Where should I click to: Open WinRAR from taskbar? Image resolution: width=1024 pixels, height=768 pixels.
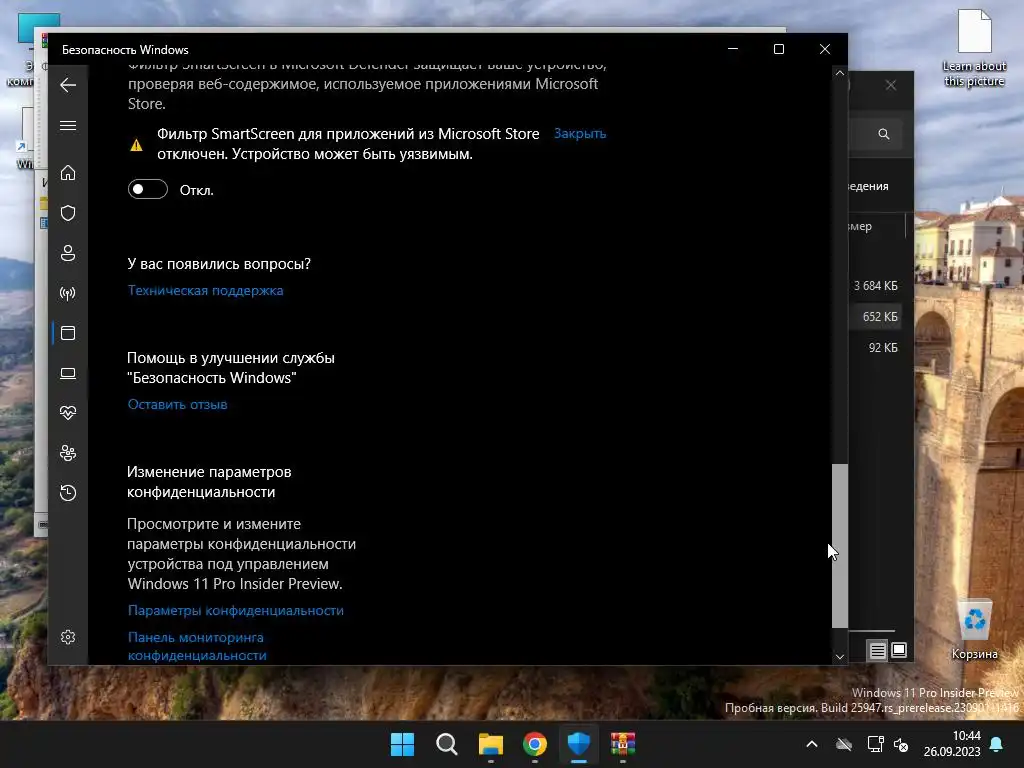click(623, 744)
